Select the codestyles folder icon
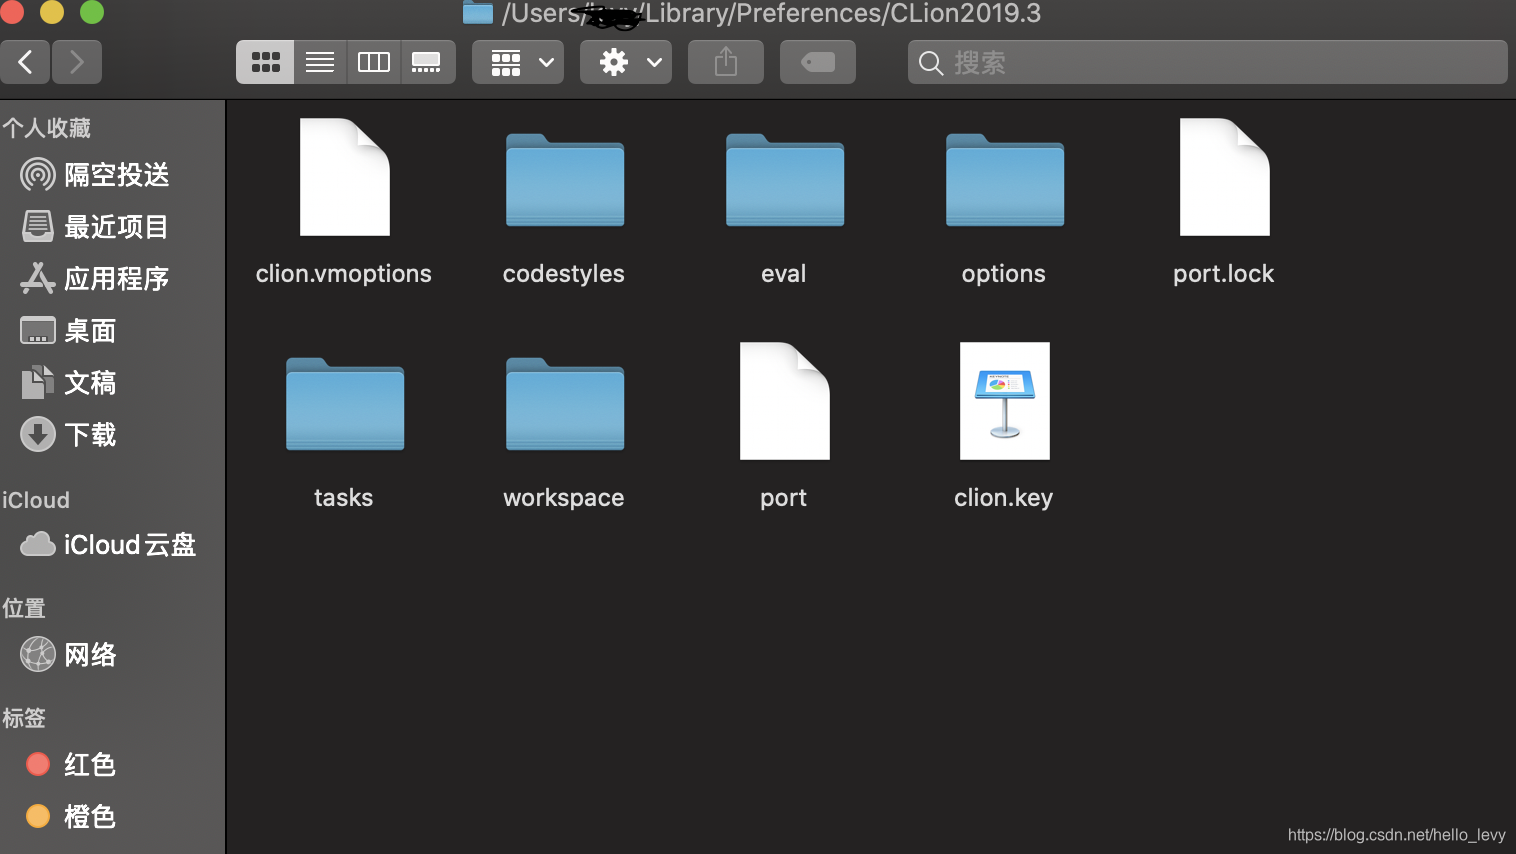1516x854 pixels. click(x=565, y=180)
